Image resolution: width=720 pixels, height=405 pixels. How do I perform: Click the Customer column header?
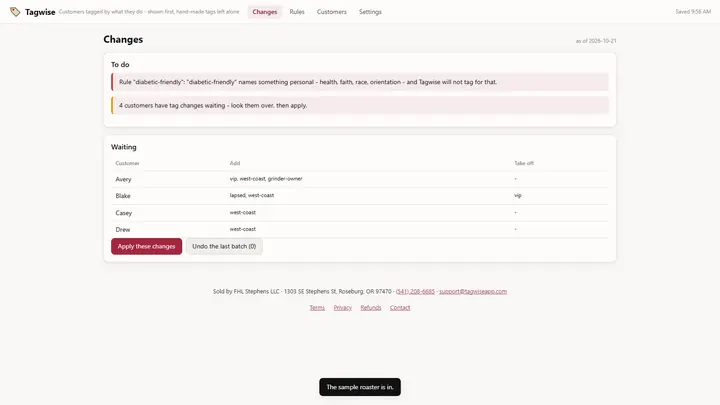(x=127, y=163)
